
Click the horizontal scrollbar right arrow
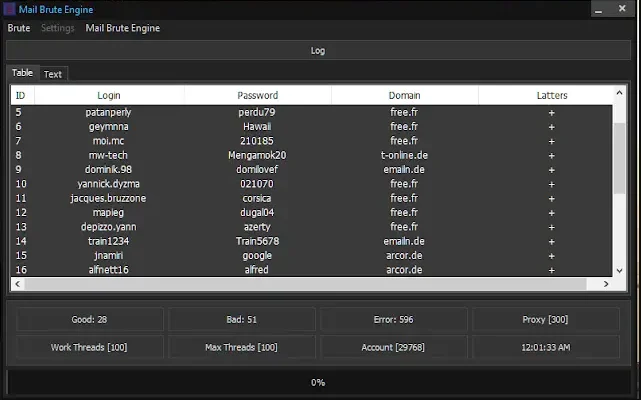[x=606, y=284]
